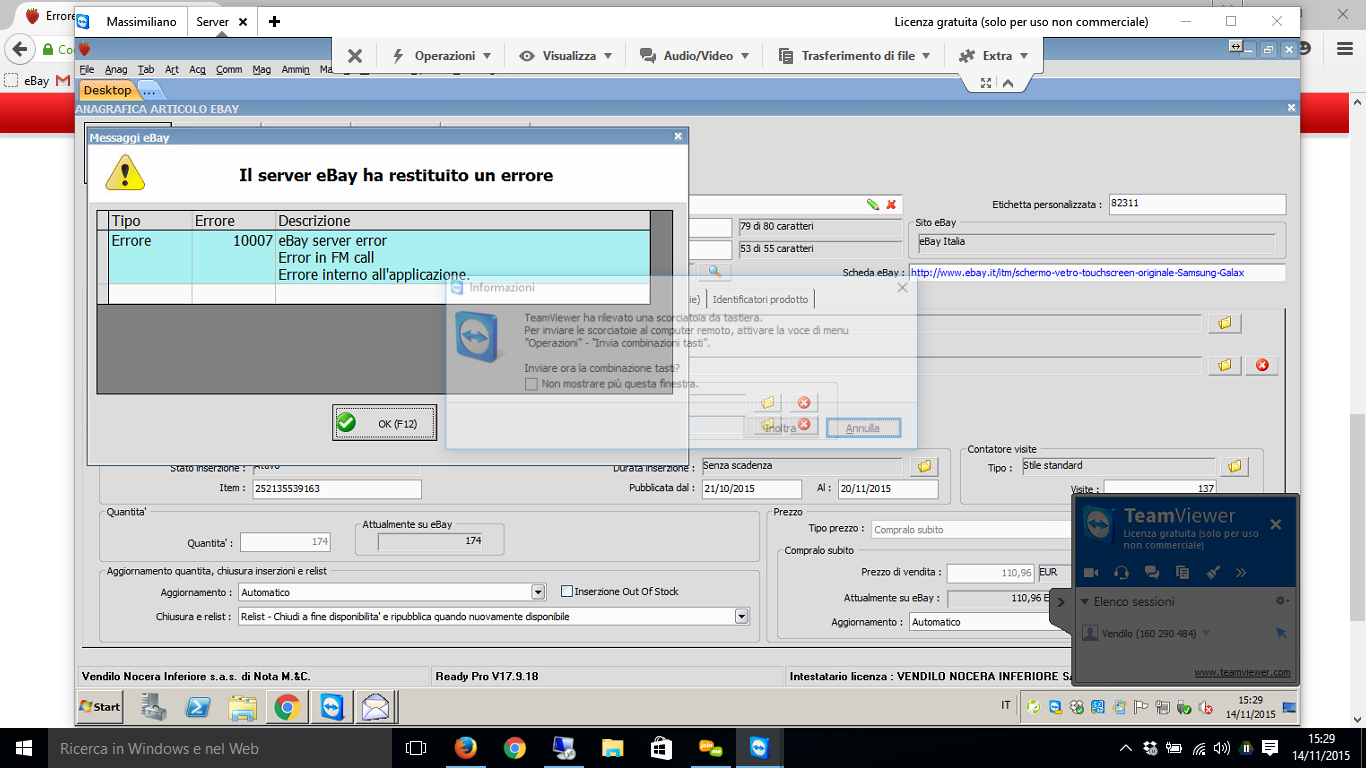The width and height of the screenshot is (1366, 768).
Task: Click browser back arrow button
Action: 19,49
